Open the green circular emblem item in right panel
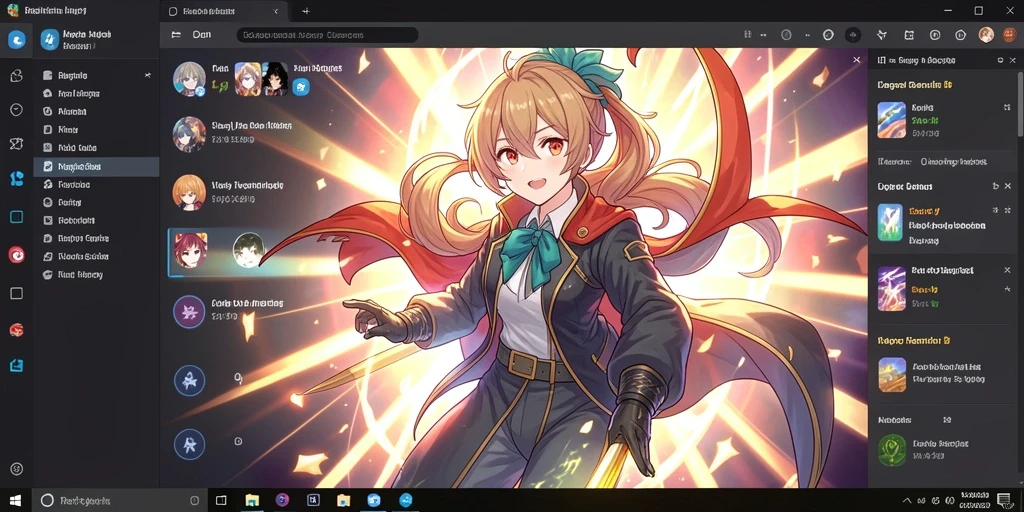The image size is (1024, 512). 892,450
